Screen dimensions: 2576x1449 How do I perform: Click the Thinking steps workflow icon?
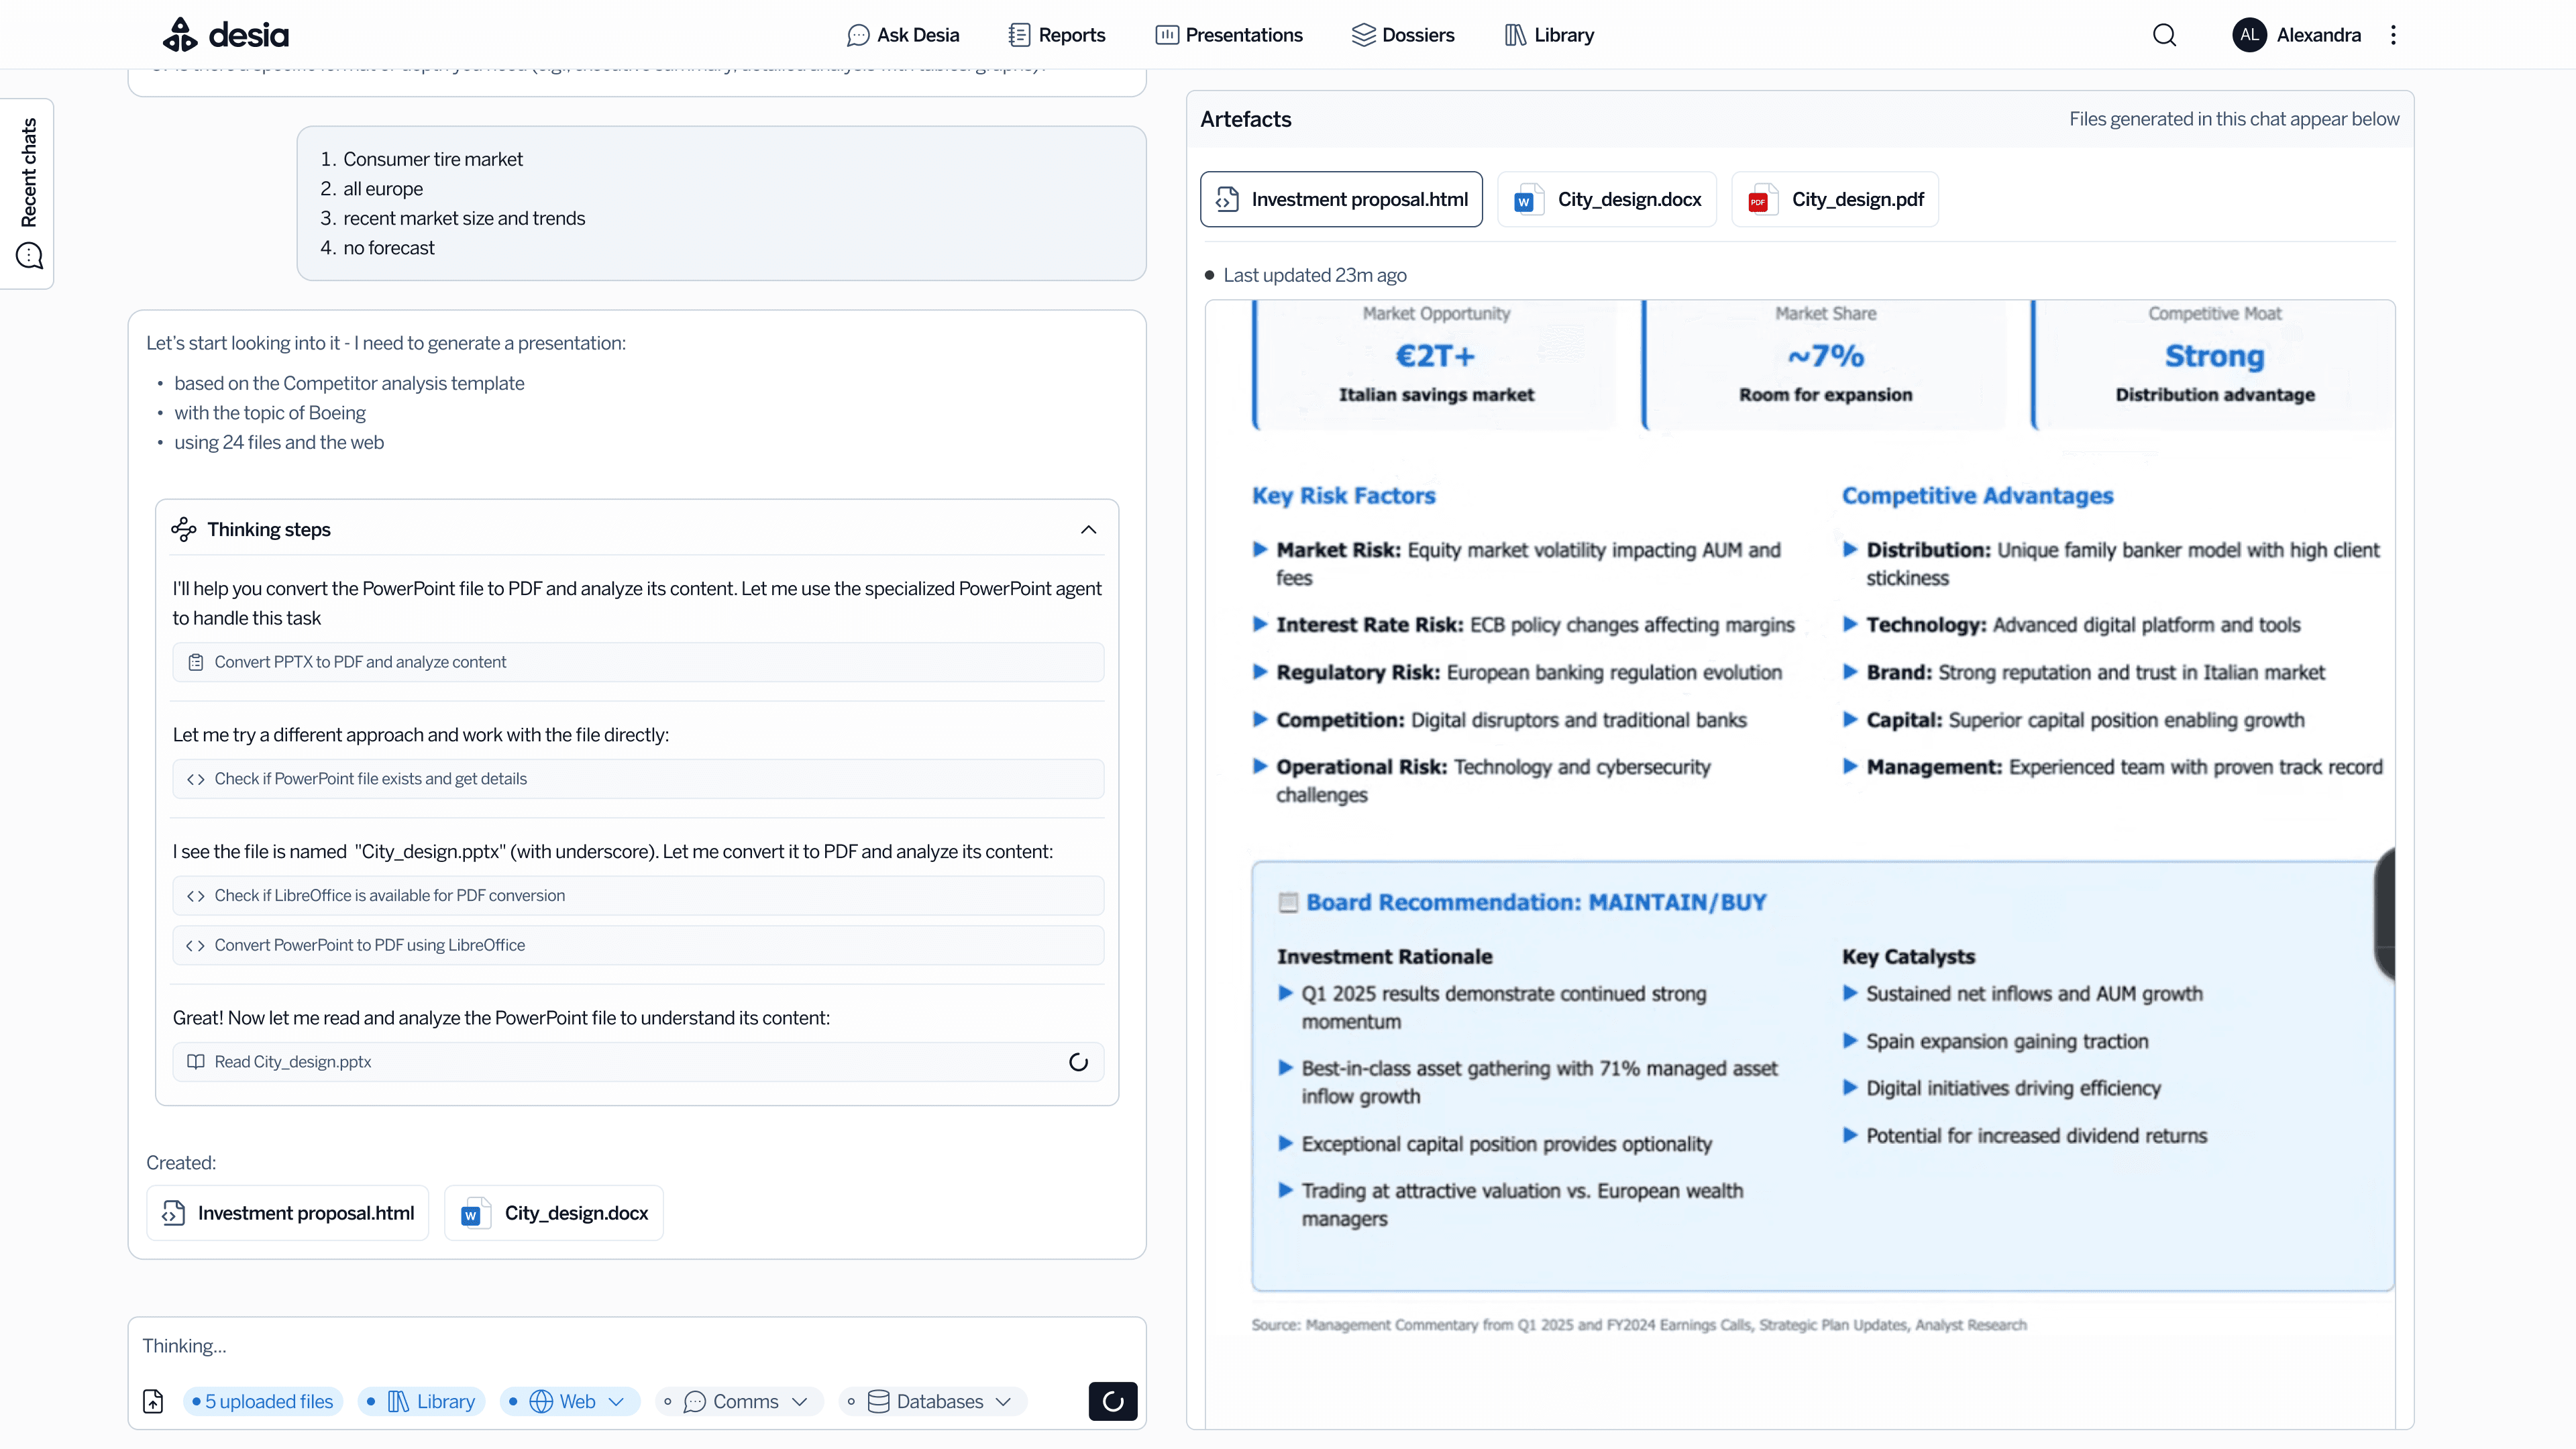point(184,529)
